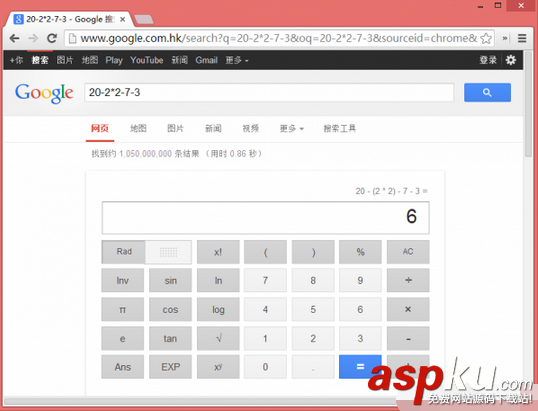Viewport: 538px width, 411px height.
Task: Click the 登录 sign-in link
Action: 488,60
